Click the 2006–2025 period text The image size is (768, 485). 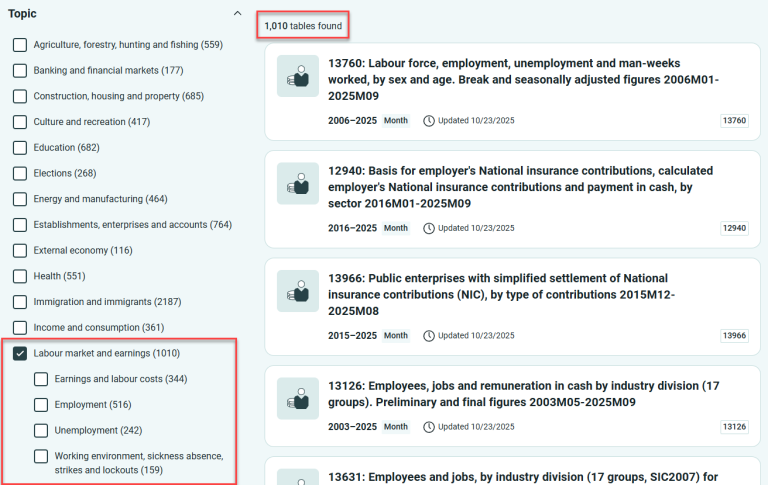click(352, 121)
